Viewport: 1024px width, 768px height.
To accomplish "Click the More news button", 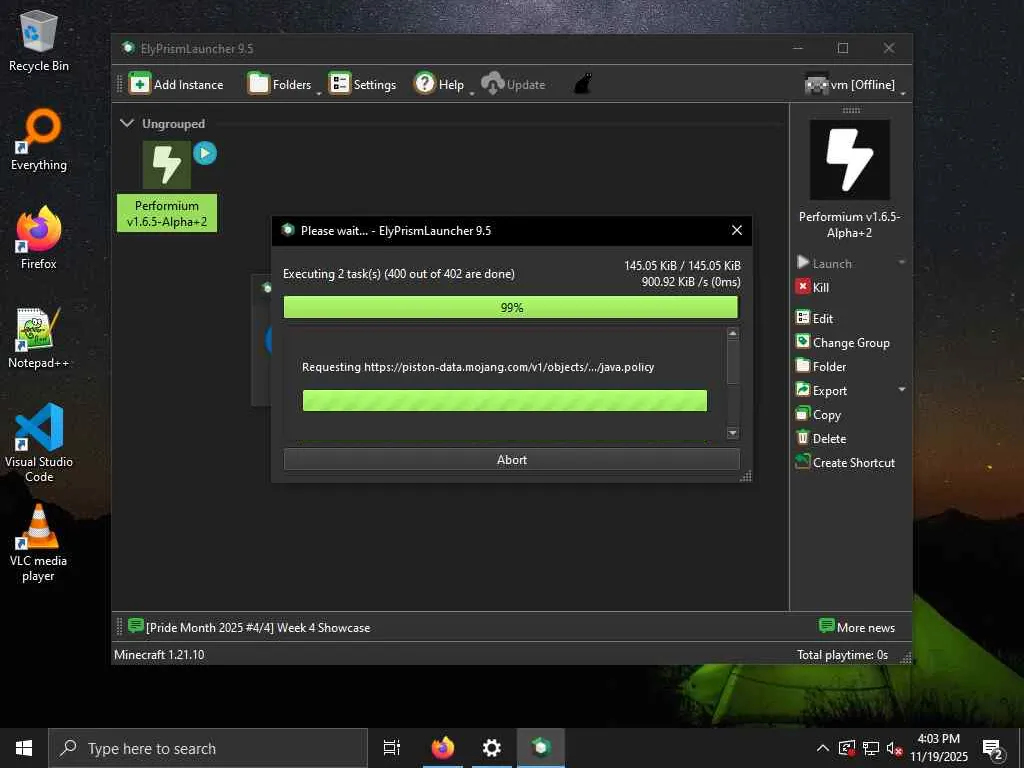I will [x=857, y=627].
